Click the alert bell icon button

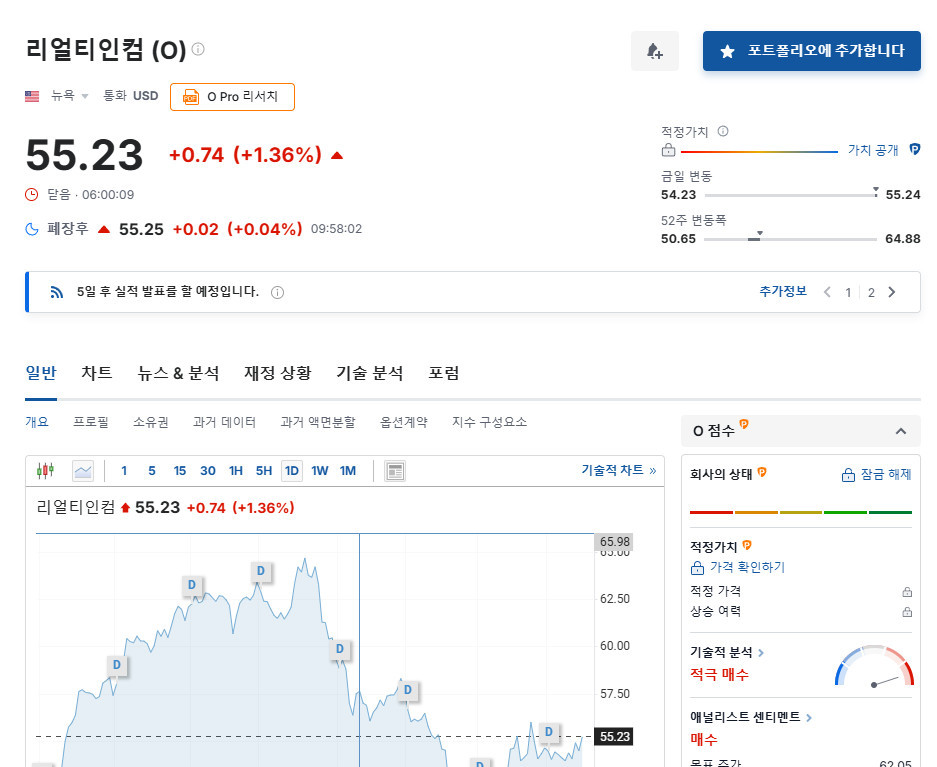[x=655, y=51]
